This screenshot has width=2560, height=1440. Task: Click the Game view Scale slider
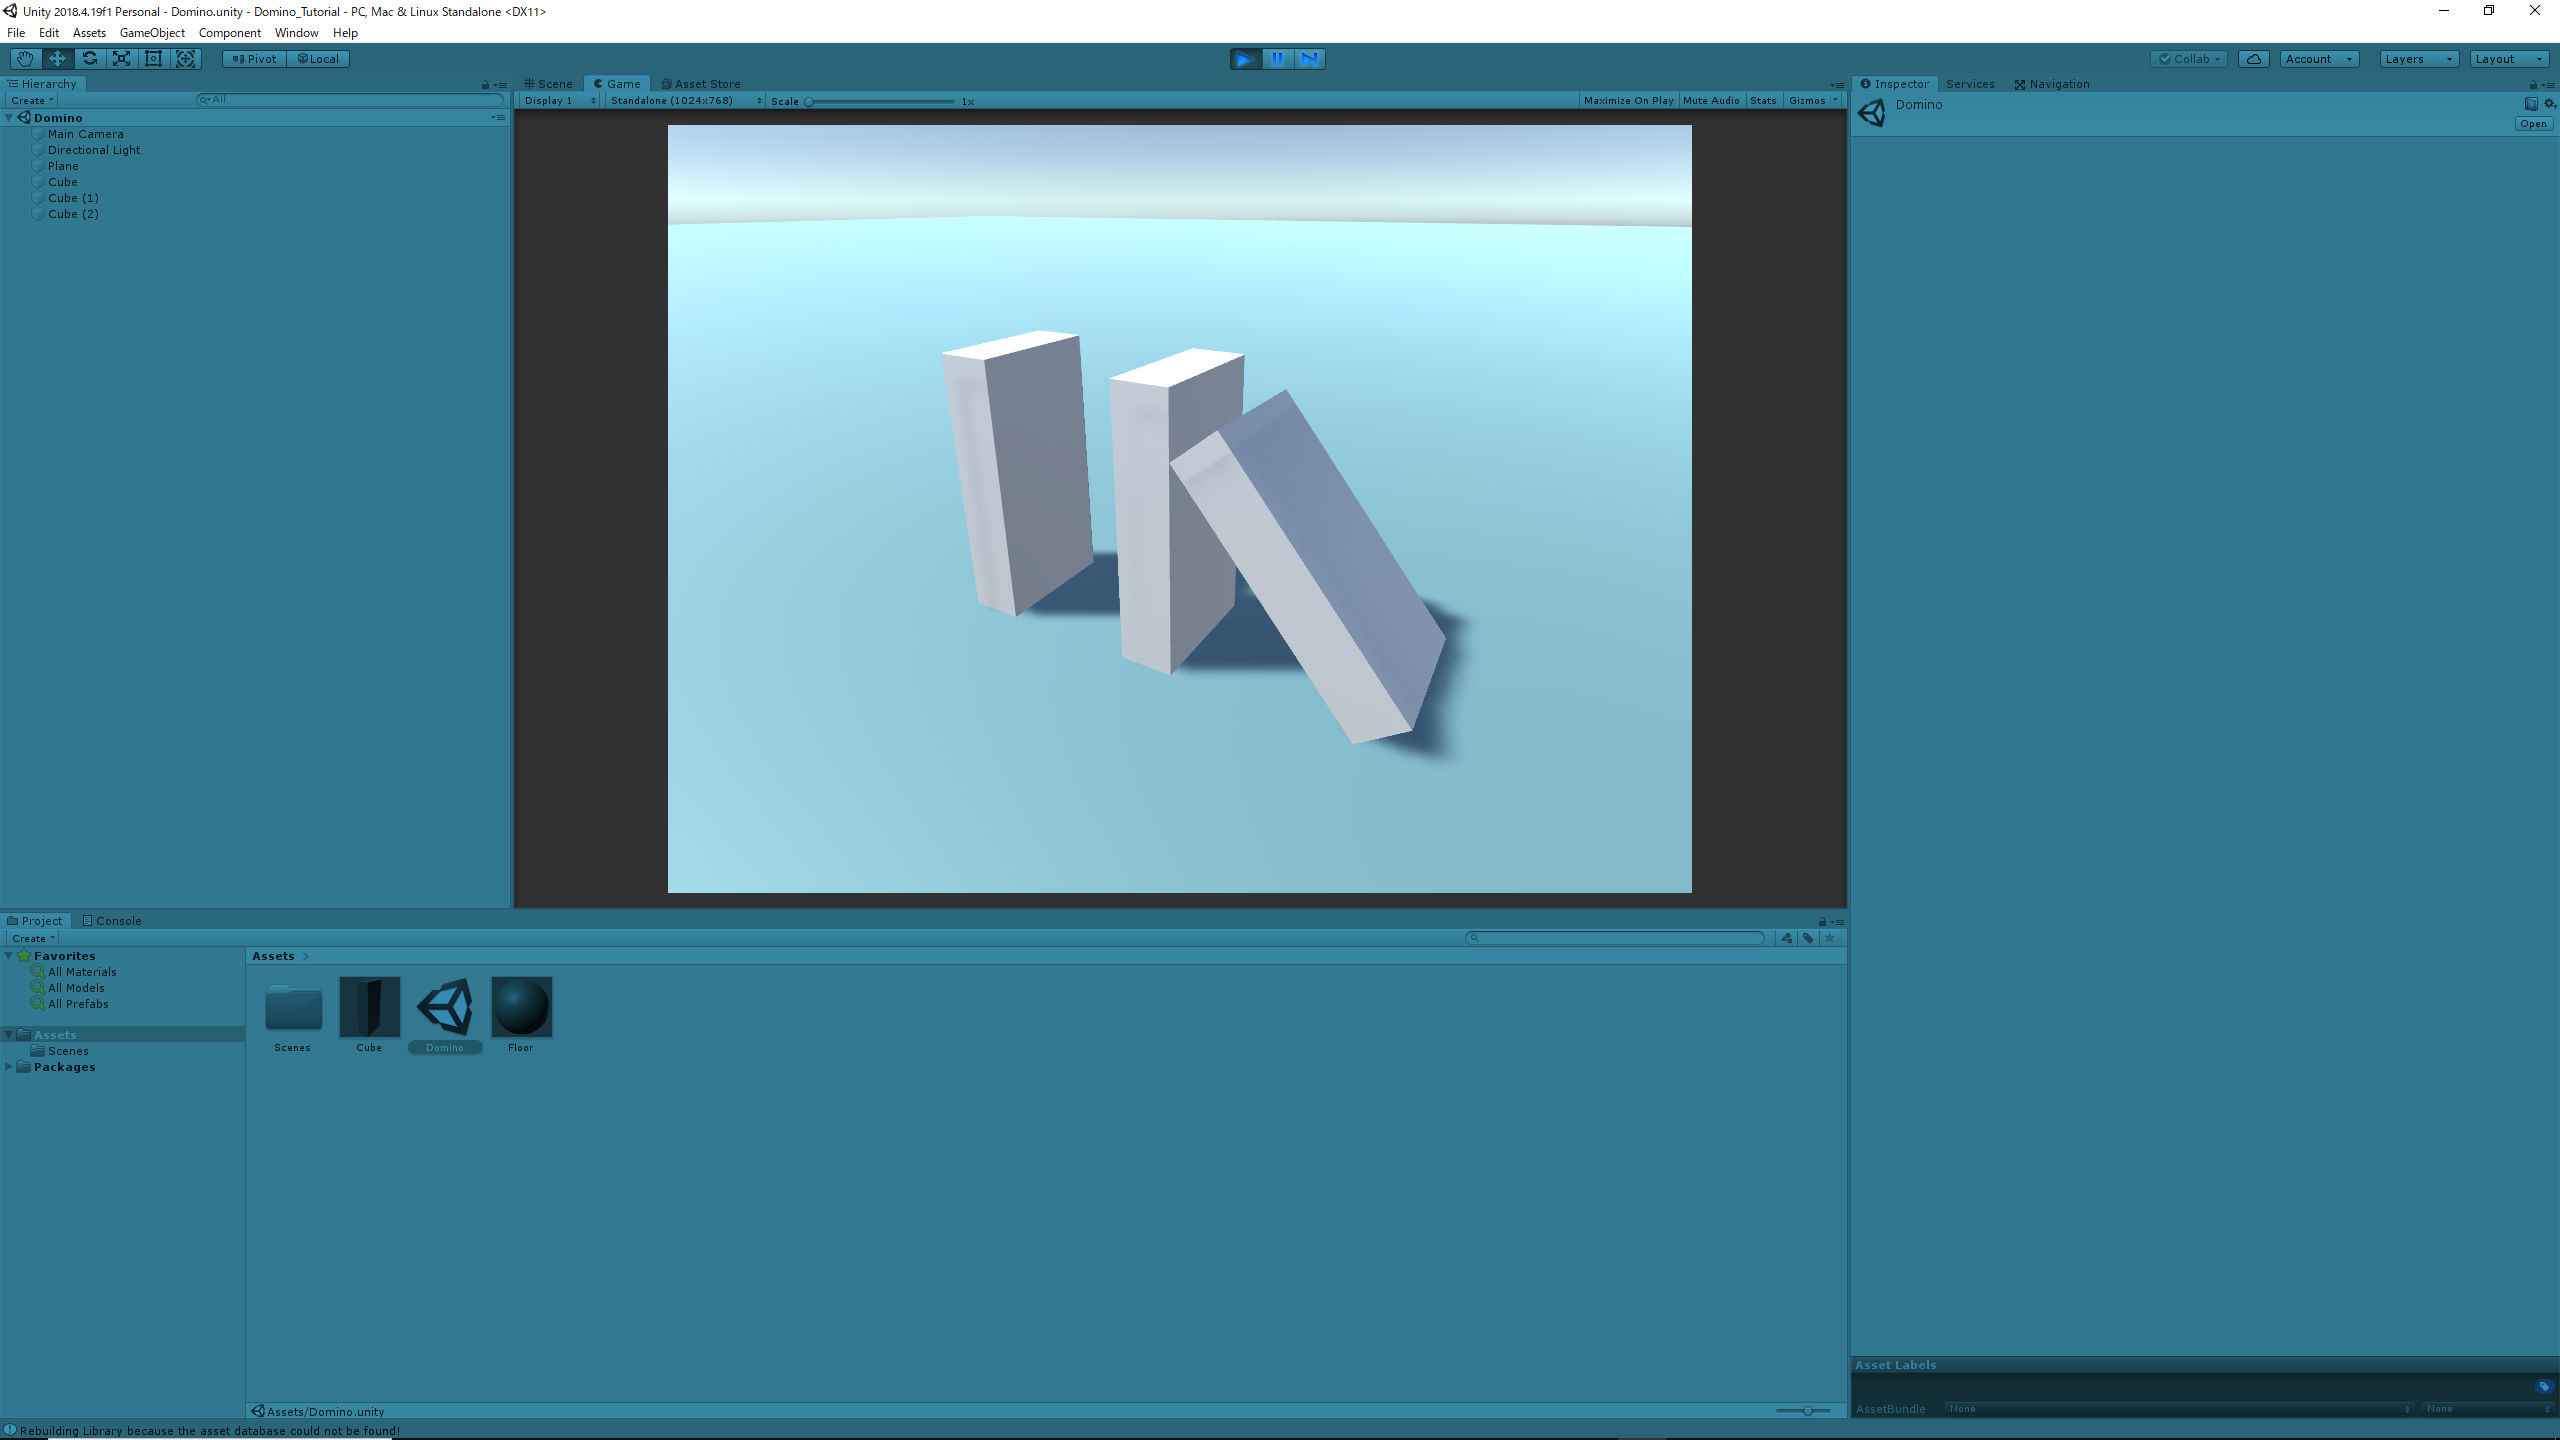tap(880, 101)
